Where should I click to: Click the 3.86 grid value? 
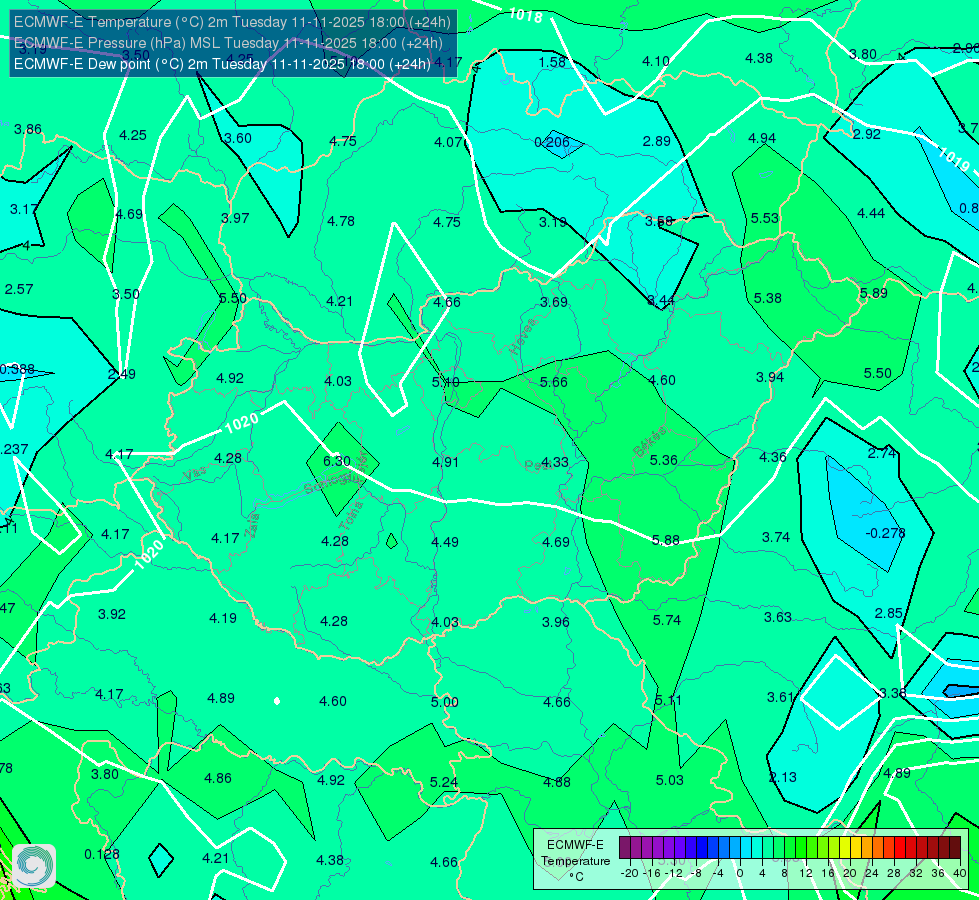28,129
